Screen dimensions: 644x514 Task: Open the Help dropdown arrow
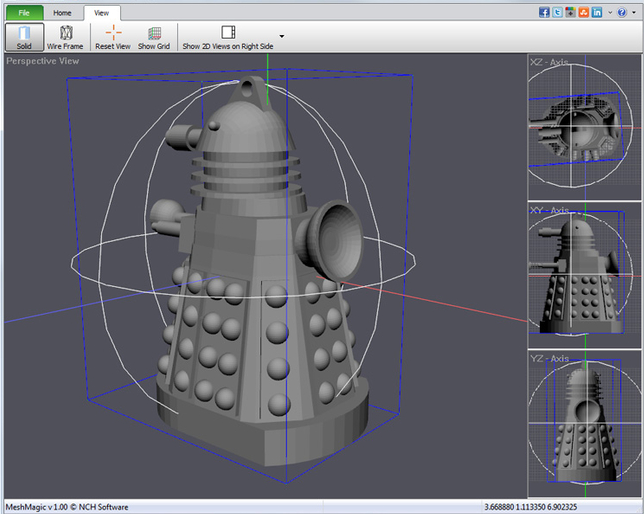coord(634,12)
